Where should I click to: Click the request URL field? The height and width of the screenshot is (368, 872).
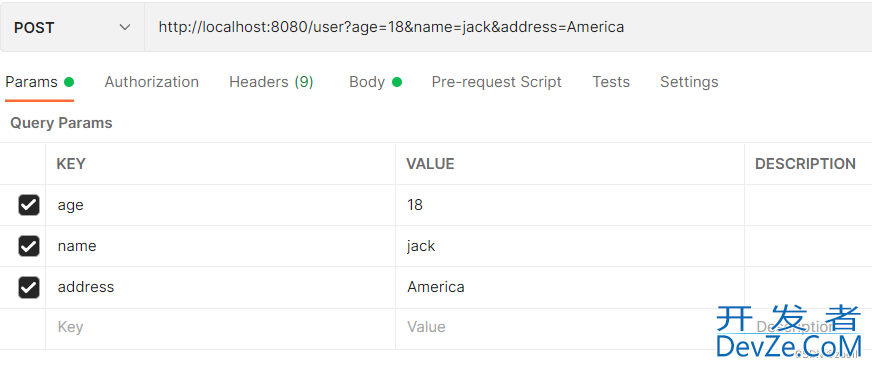pyautogui.click(x=508, y=27)
